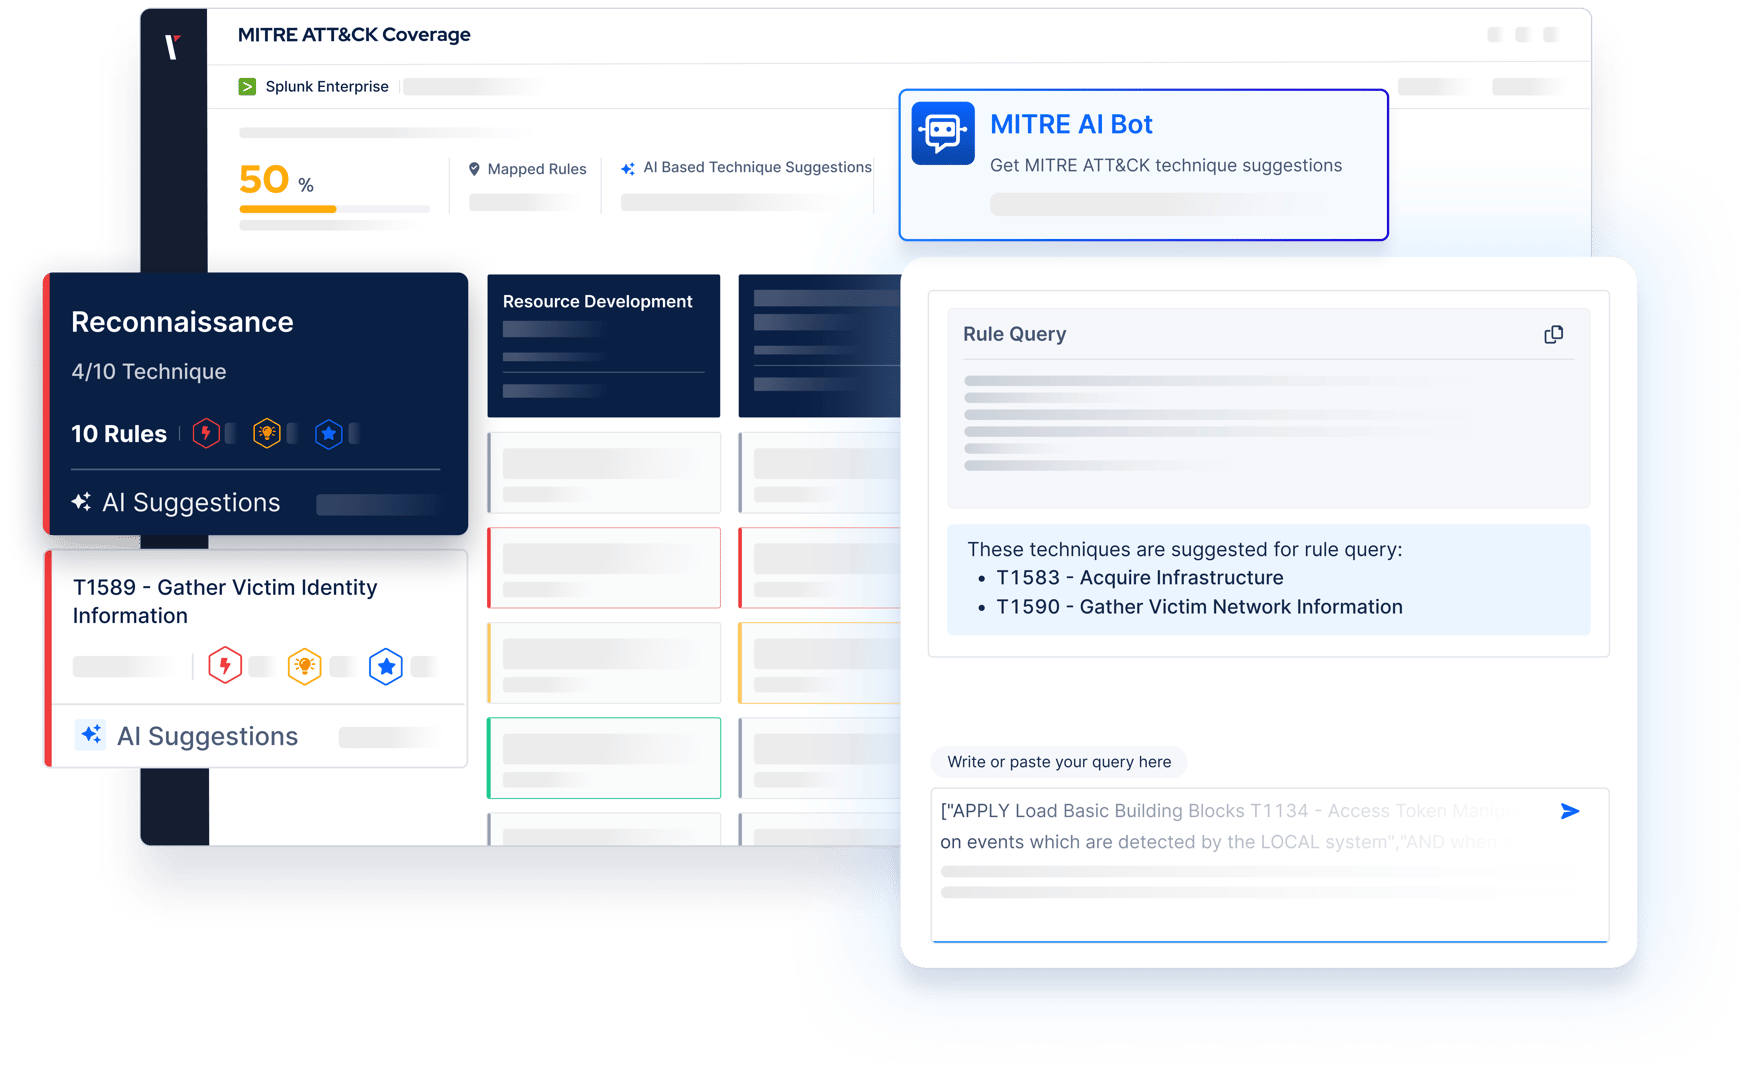Screen dimensions: 1750x1073
Task: Click the yellow lightbulb badge on T1589 card
Action: coord(304,665)
